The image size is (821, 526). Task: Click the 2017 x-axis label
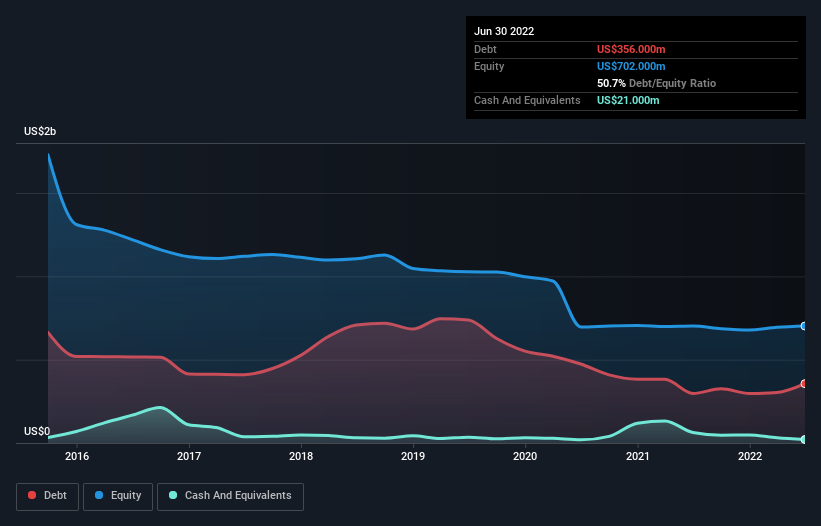tap(189, 456)
